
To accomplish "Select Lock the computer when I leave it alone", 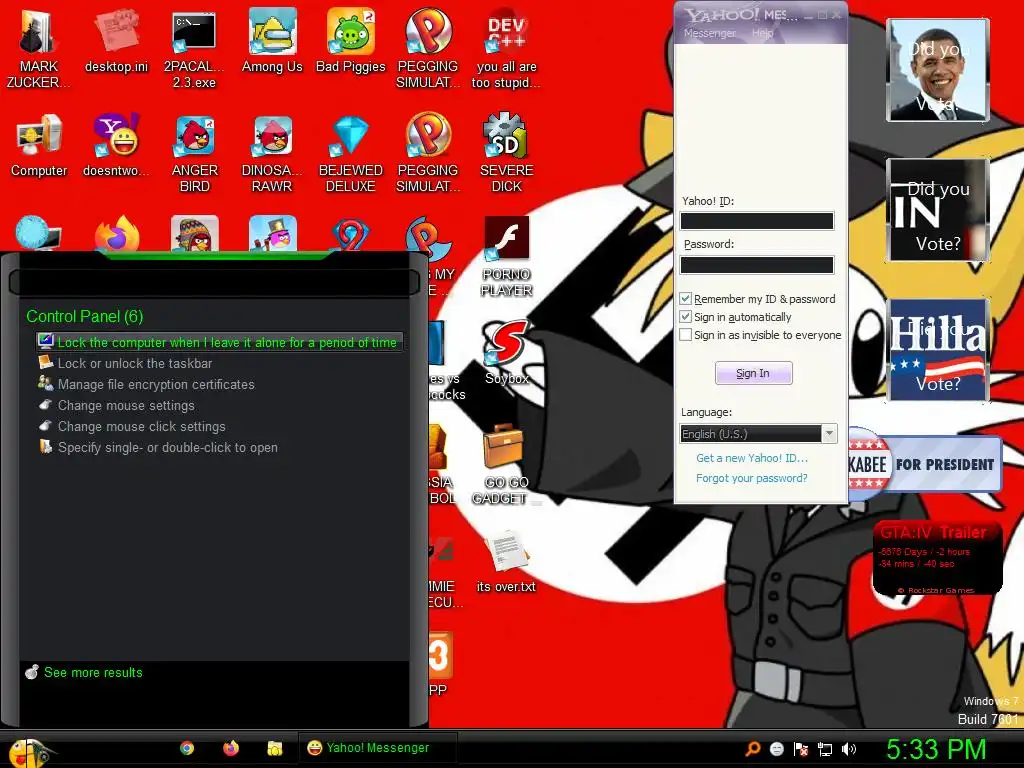I will (x=219, y=342).
